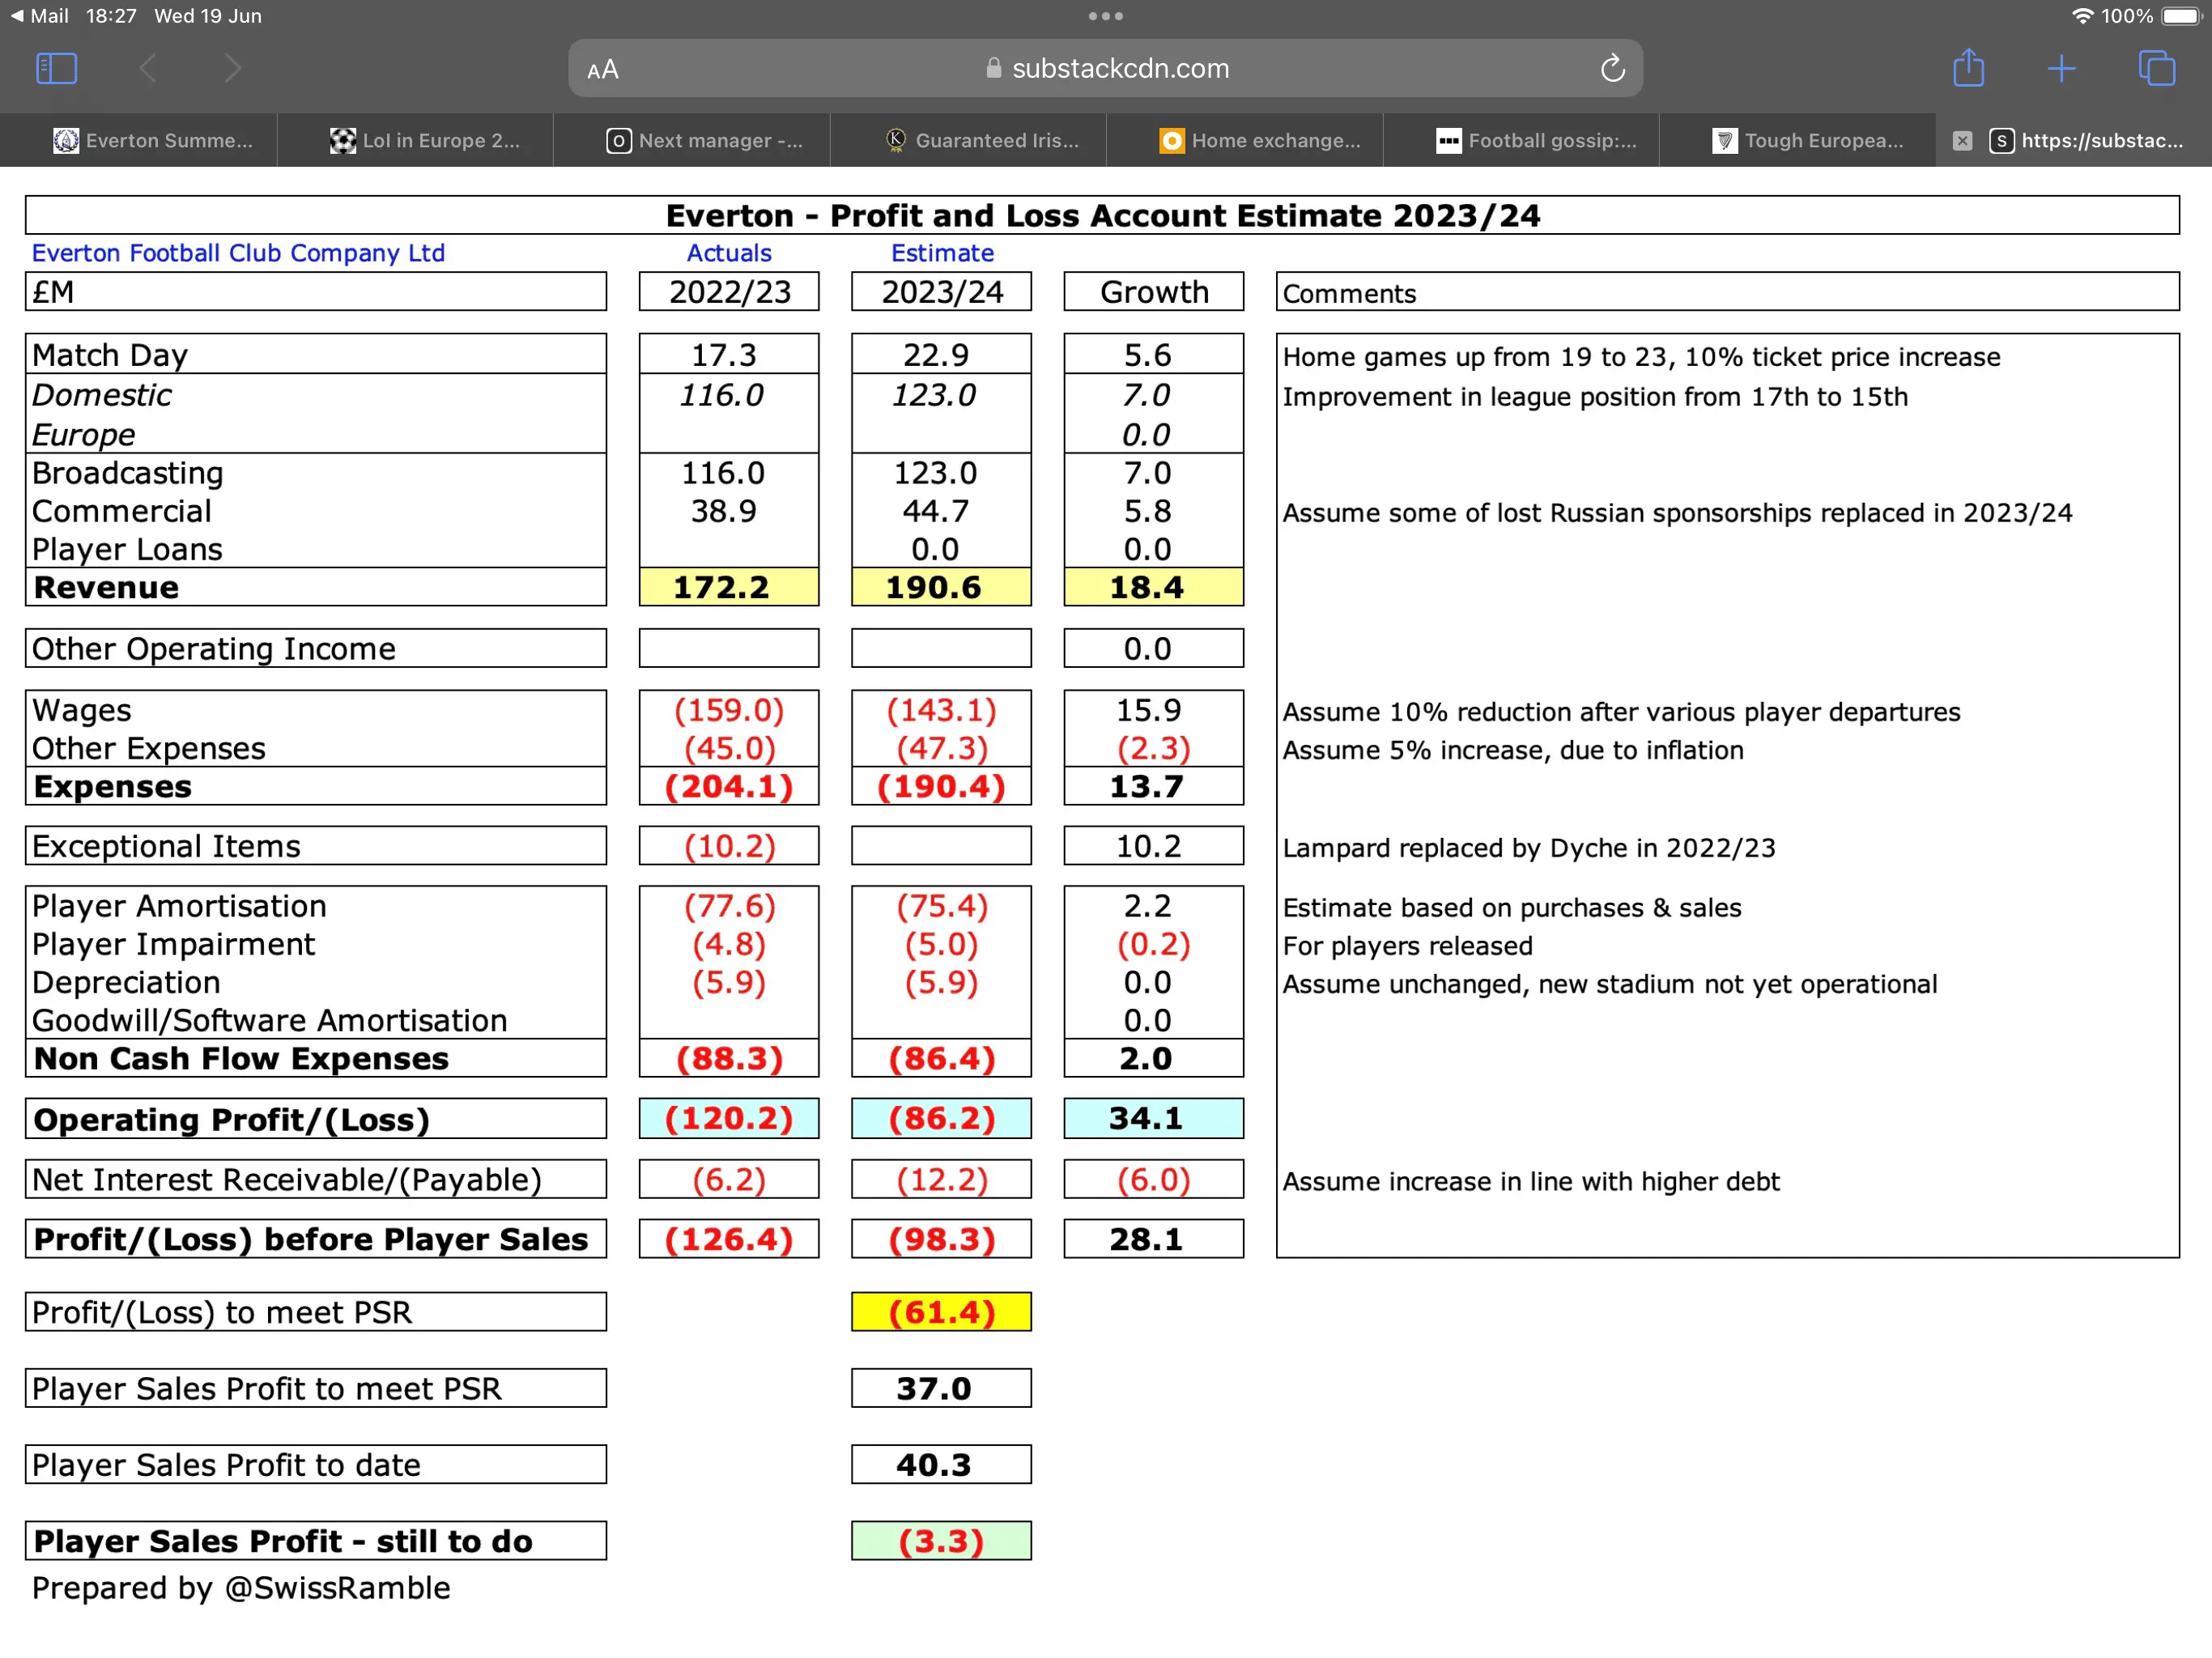
Task: Open the AA reader text options
Action: [603, 70]
